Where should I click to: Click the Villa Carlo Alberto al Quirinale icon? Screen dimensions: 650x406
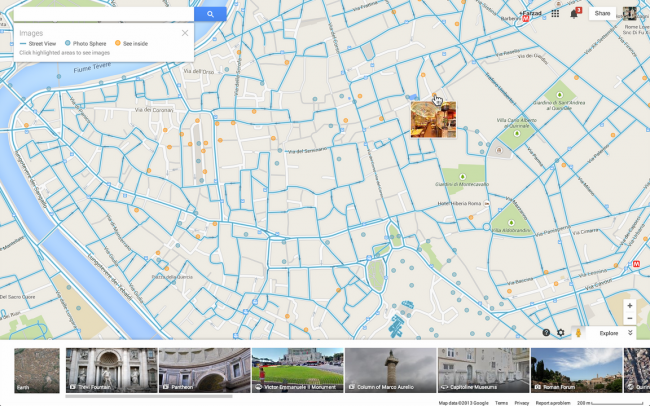(517, 134)
